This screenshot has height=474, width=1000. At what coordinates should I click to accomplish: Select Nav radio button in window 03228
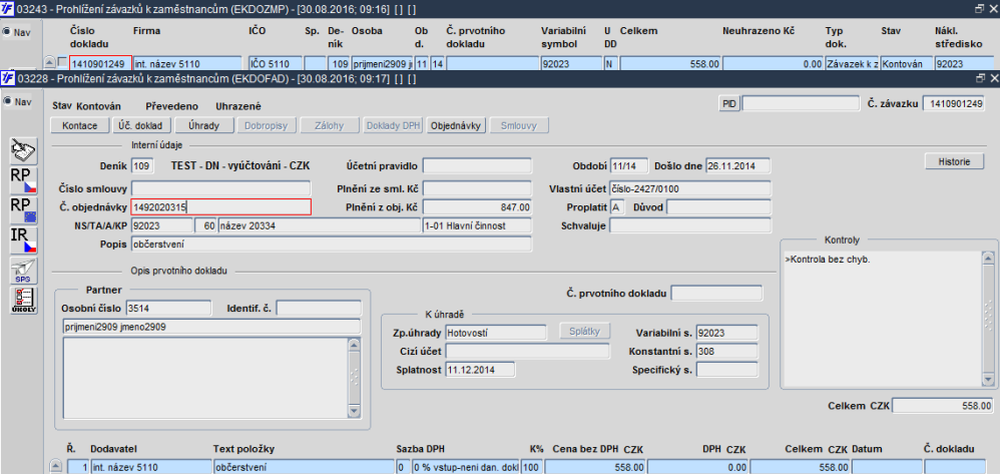[x=7, y=101]
